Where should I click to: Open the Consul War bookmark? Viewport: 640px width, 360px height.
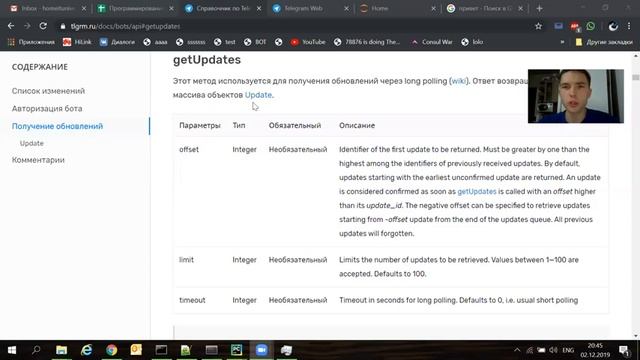(x=432, y=42)
